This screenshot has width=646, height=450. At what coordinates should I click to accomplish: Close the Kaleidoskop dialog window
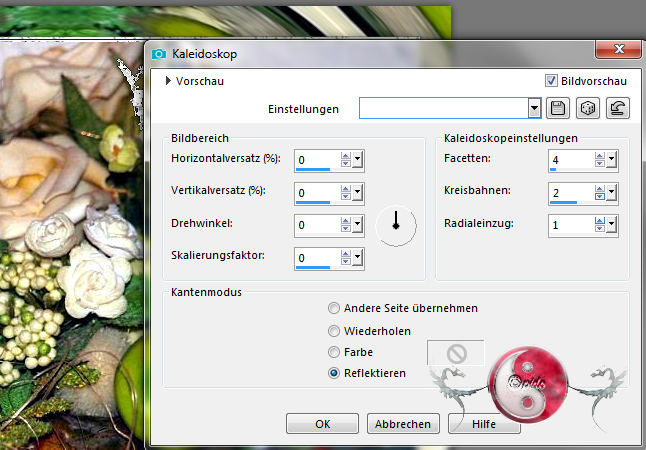click(617, 50)
